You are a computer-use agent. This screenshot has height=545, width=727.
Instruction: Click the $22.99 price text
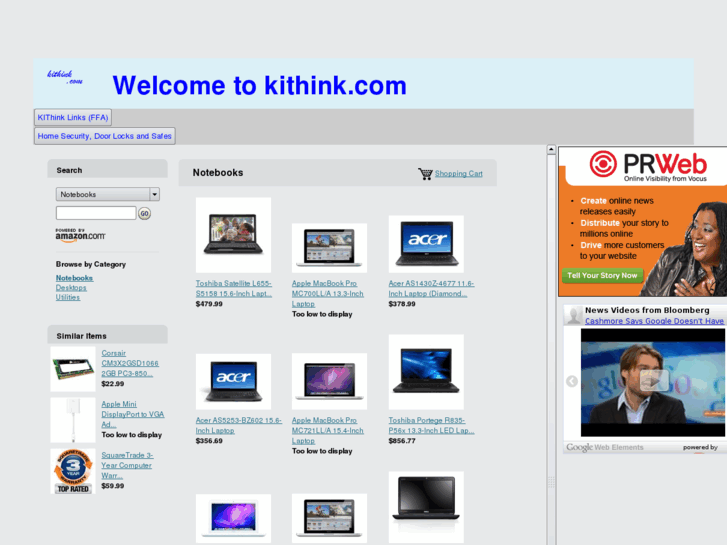coord(113,384)
